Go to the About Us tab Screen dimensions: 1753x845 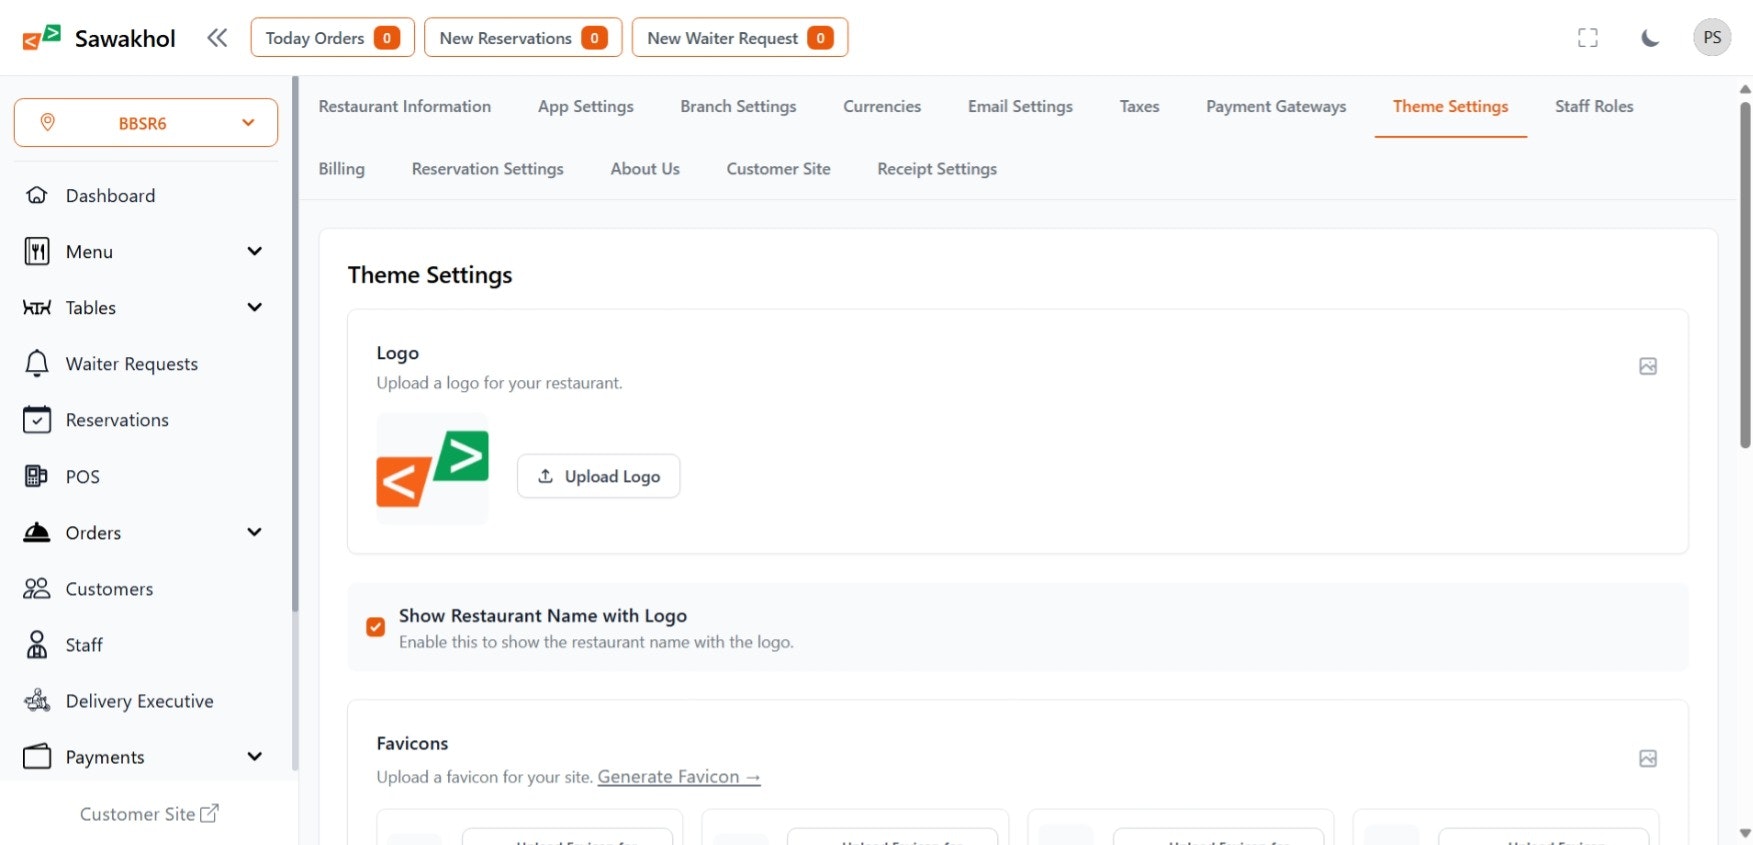(645, 169)
